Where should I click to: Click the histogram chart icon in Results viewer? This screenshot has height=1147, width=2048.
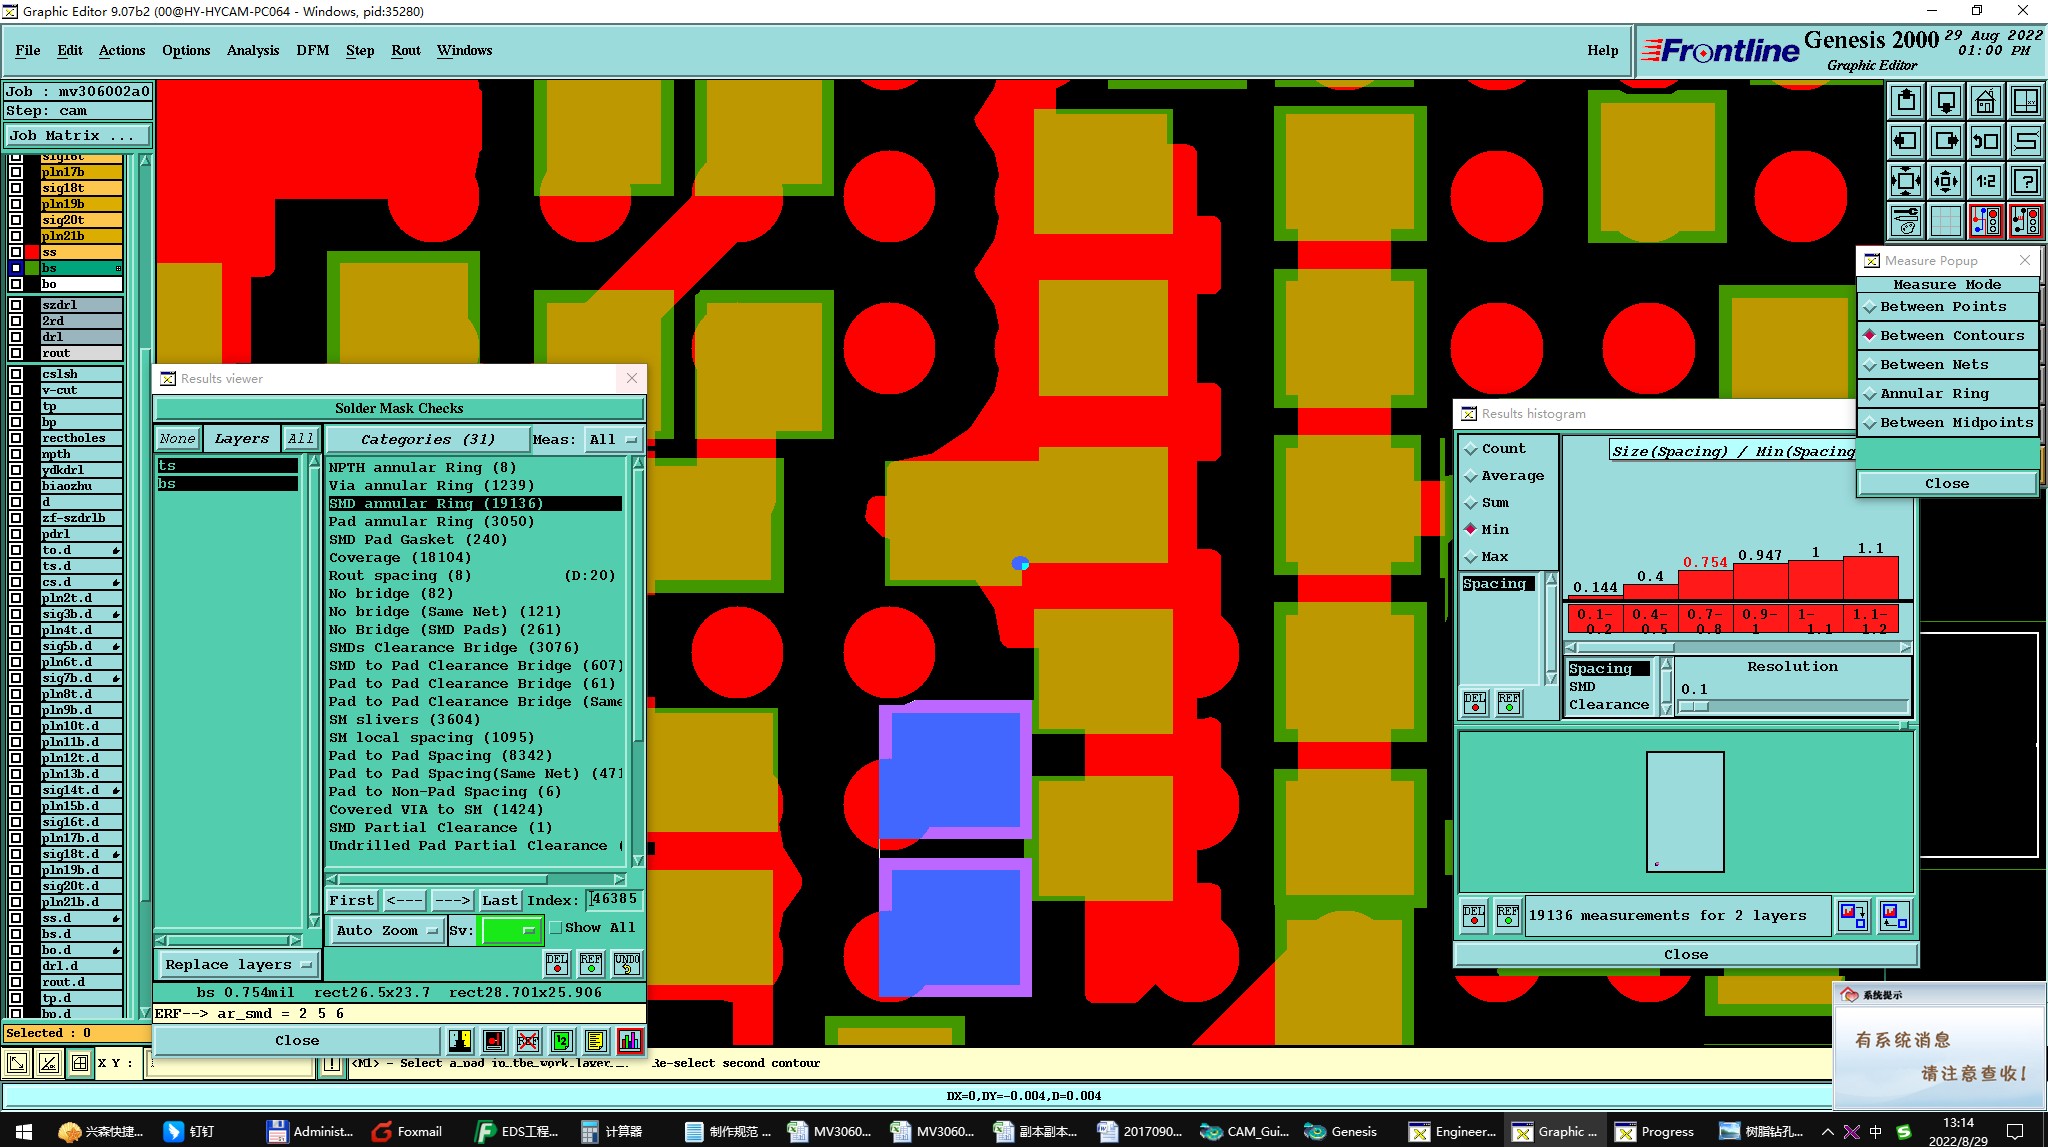point(630,1041)
